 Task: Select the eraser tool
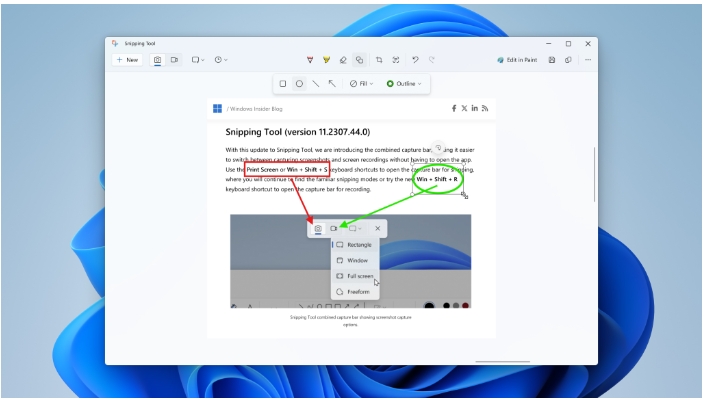click(x=343, y=60)
